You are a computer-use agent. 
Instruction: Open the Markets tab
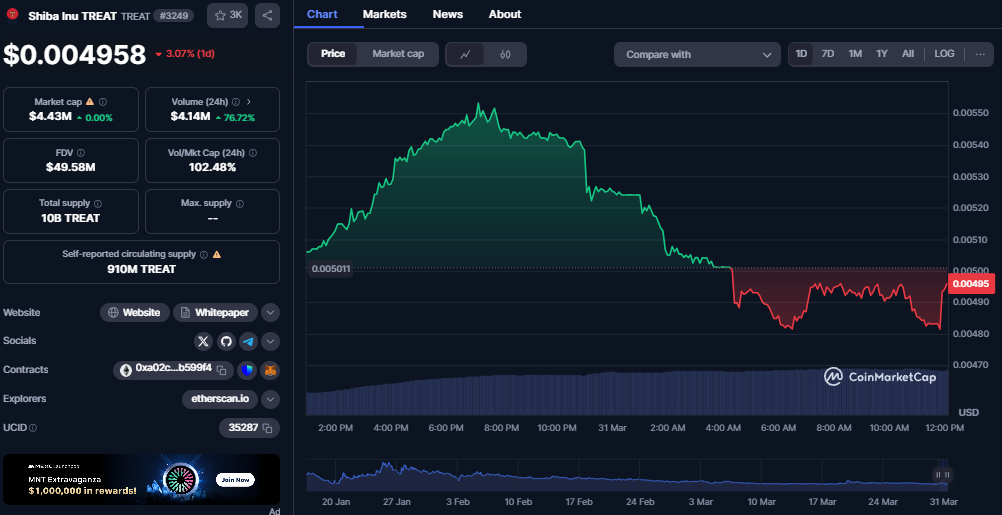pyautogui.click(x=385, y=14)
